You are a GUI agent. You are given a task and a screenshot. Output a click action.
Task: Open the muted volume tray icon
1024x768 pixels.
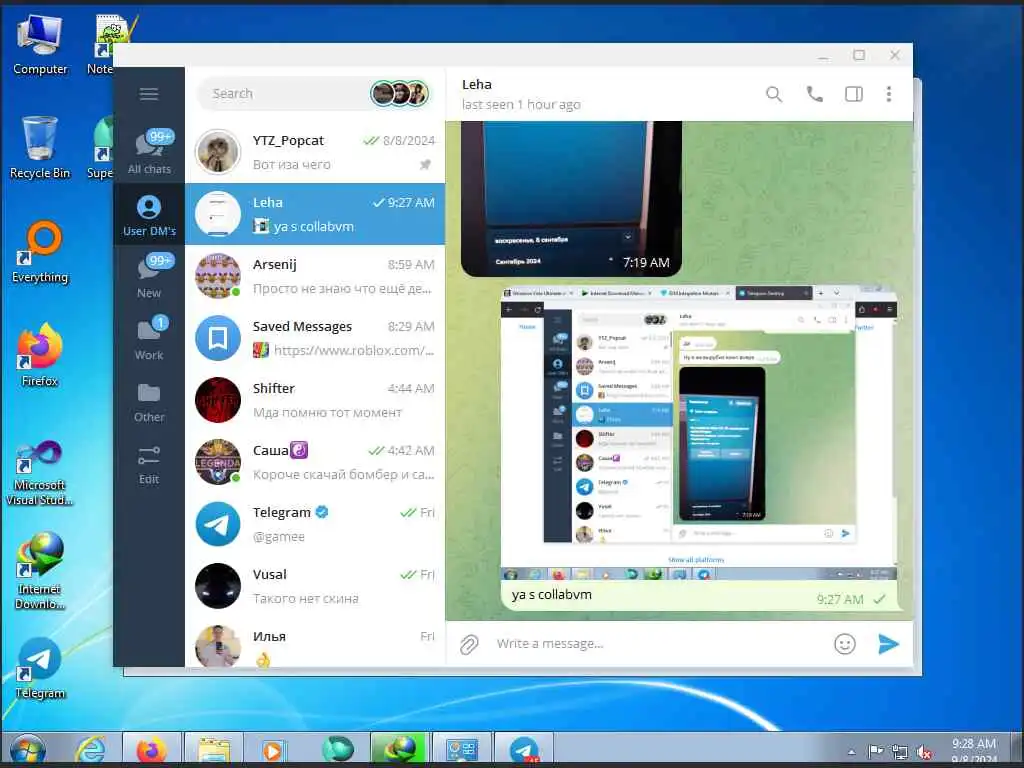pyautogui.click(x=923, y=752)
